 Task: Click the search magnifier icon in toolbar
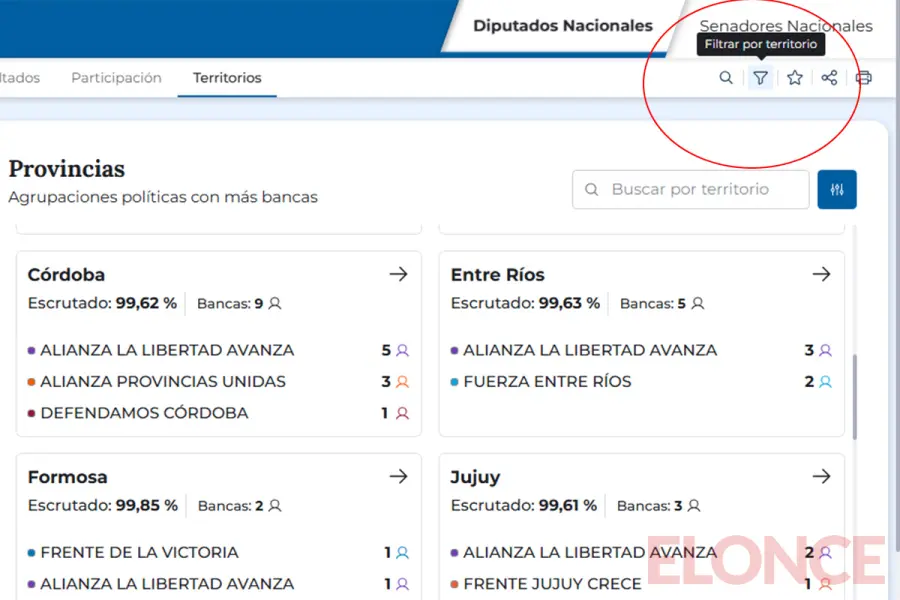[x=726, y=78]
